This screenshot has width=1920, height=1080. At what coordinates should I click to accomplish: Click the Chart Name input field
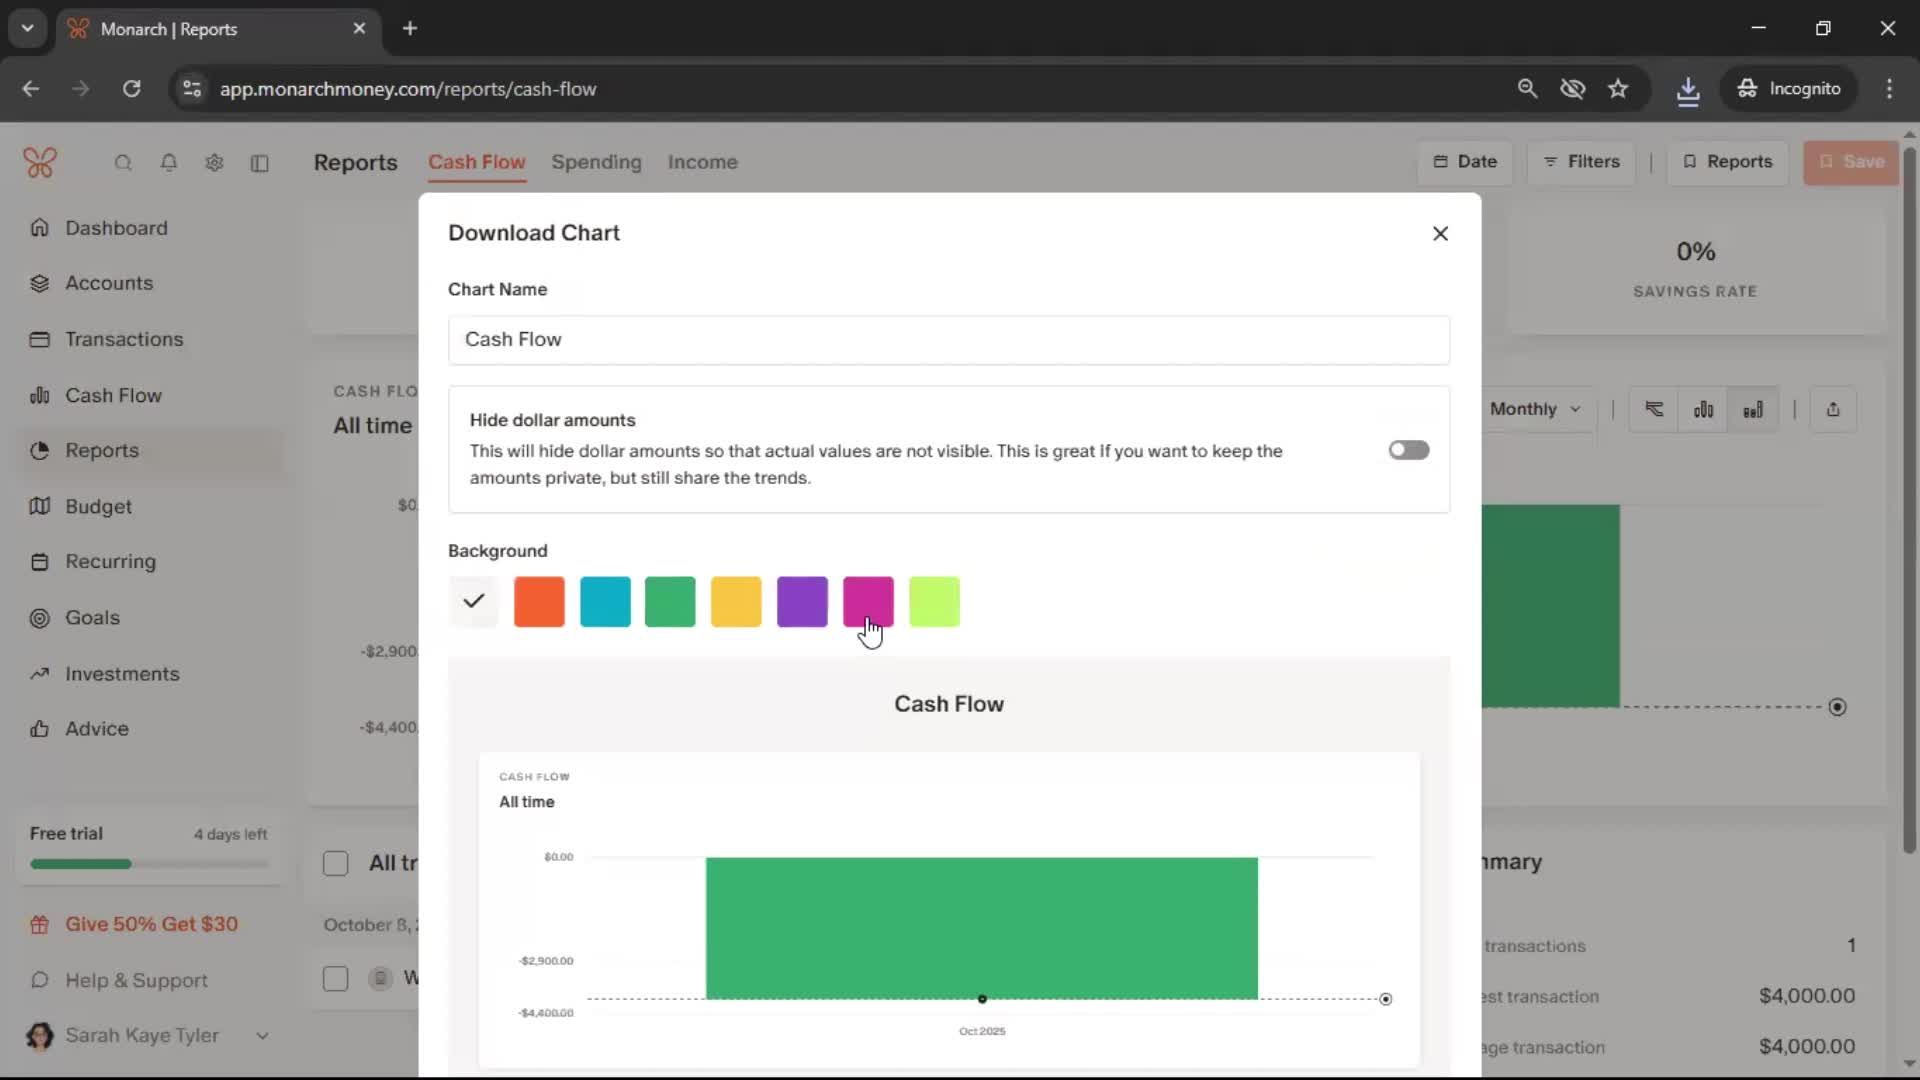(x=948, y=340)
